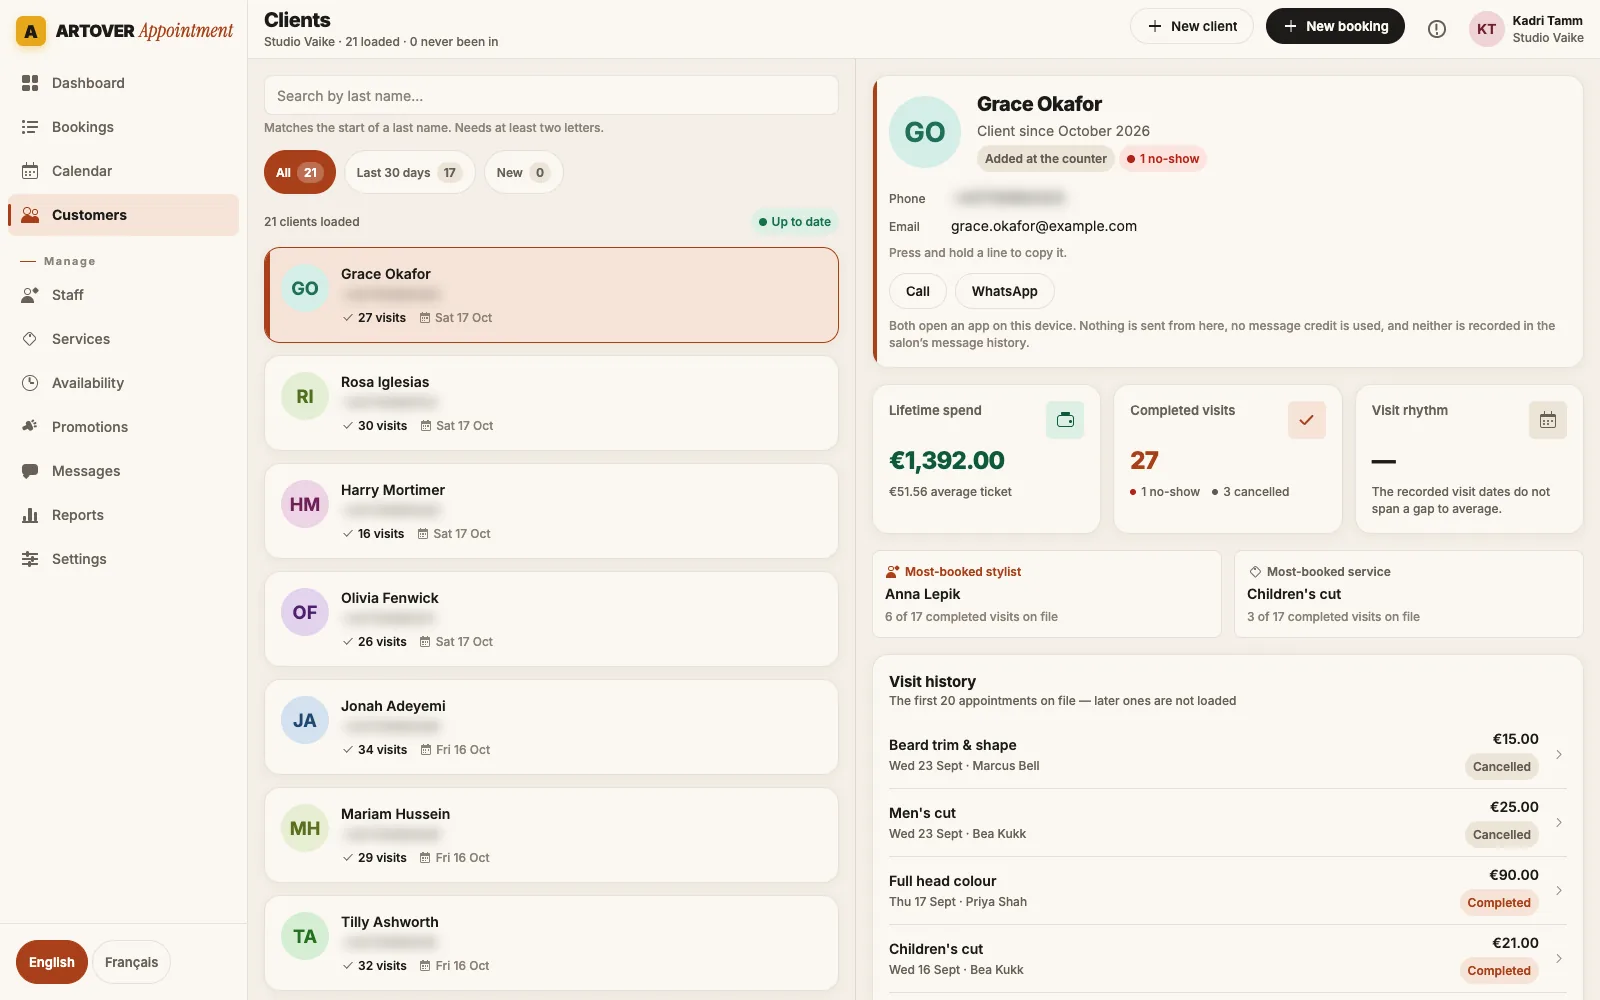Screen dimensions: 1600x1000
Task: Click the Visit rhythm calendar icon
Action: pos(1548,420)
